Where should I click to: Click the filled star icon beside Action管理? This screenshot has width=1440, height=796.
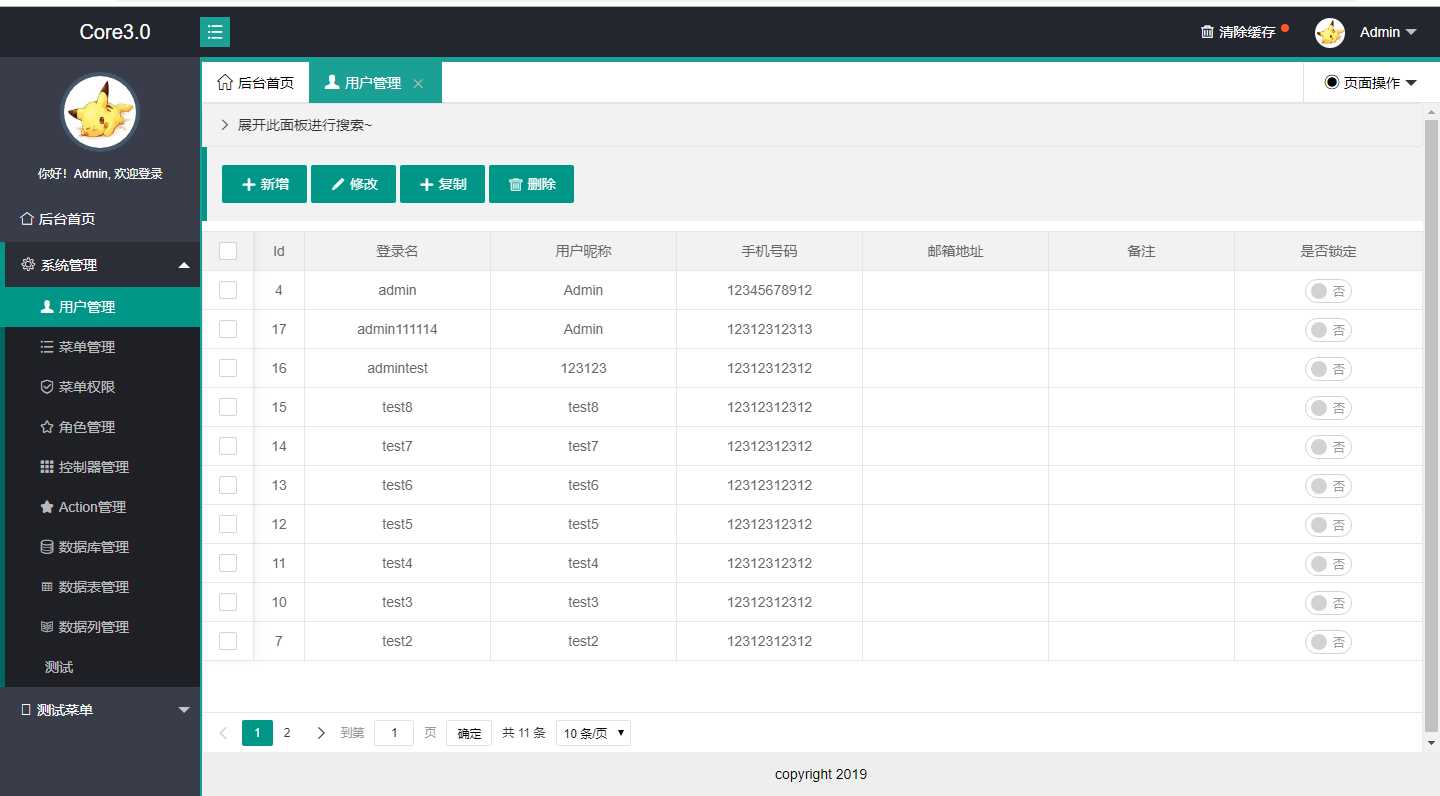tap(47, 507)
